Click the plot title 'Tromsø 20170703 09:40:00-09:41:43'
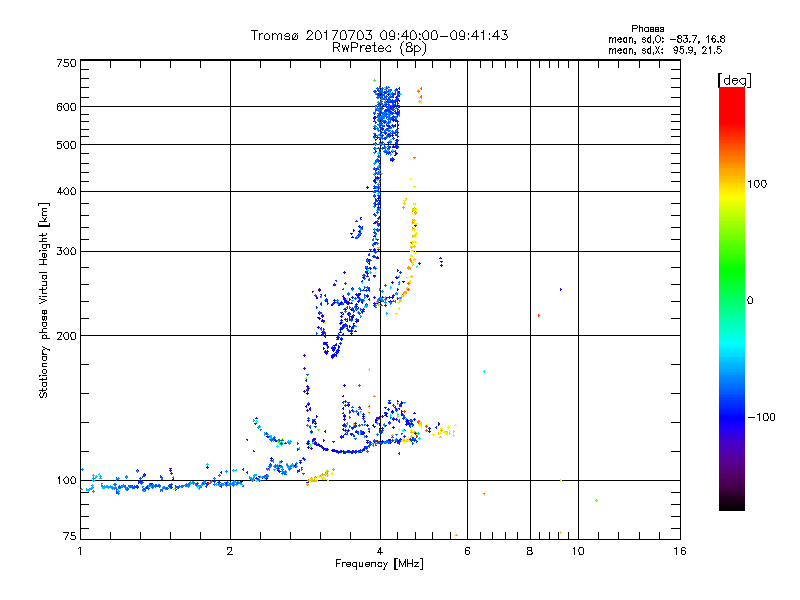The image size is (800, 600). 379,35
